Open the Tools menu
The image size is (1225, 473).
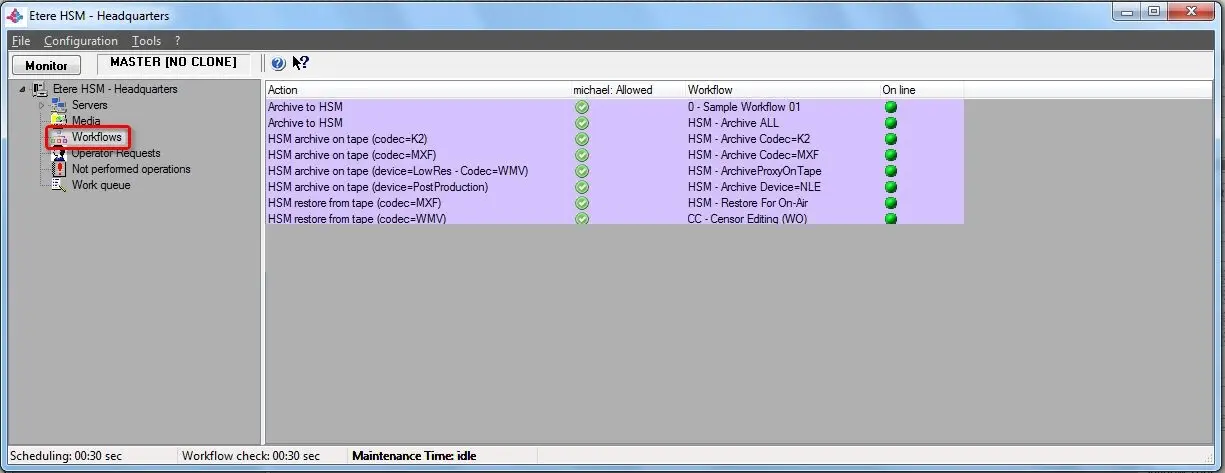(146, 41)
